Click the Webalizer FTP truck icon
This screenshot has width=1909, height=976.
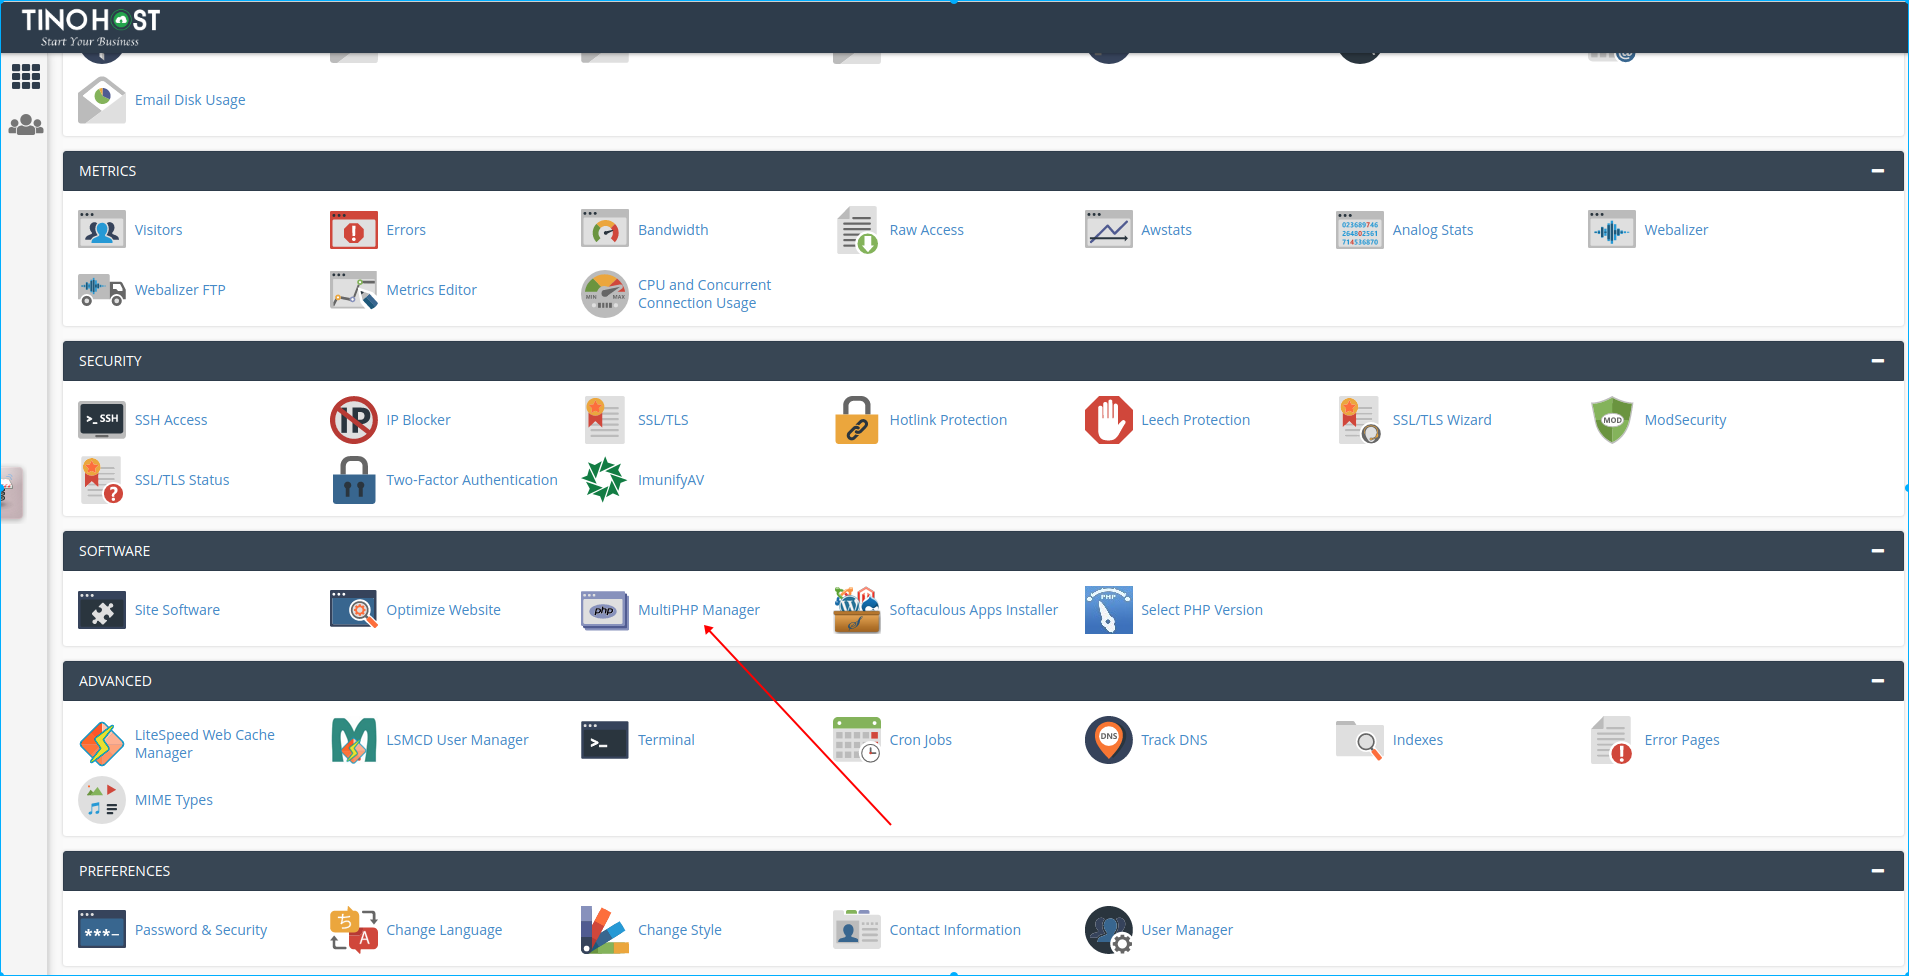click(x=102, y=290)
